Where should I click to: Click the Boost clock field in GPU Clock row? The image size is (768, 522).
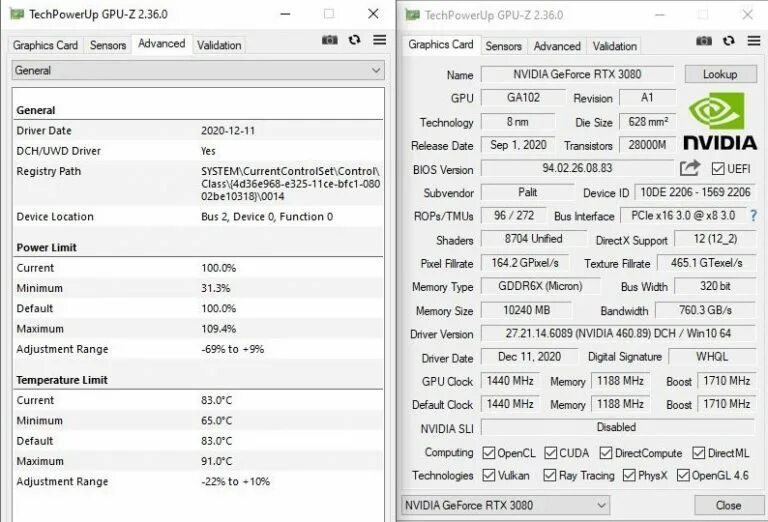(x=726, y=380)
